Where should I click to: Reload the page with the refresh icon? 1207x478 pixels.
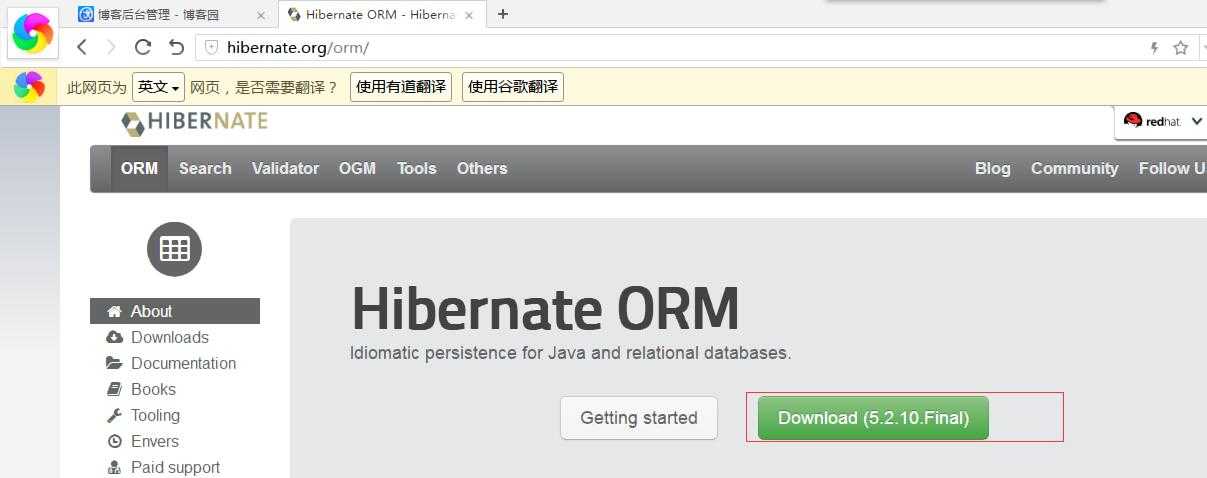(143, 47)
